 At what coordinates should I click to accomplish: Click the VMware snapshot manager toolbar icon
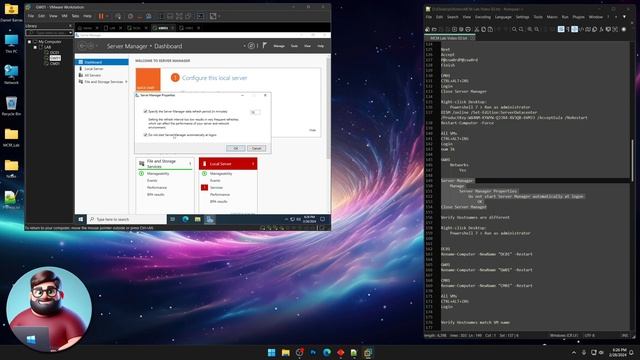149,16
